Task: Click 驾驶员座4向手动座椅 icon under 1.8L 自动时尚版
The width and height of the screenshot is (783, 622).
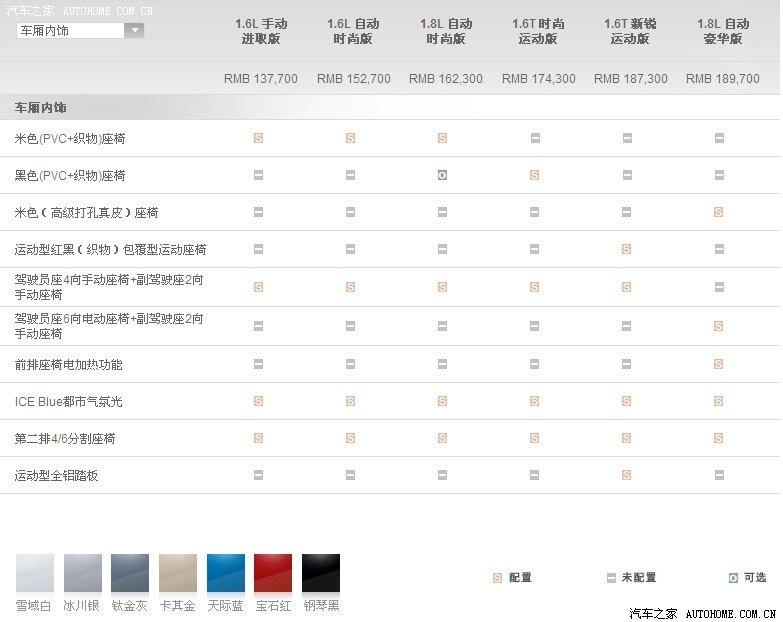Action: coord(442,287)
